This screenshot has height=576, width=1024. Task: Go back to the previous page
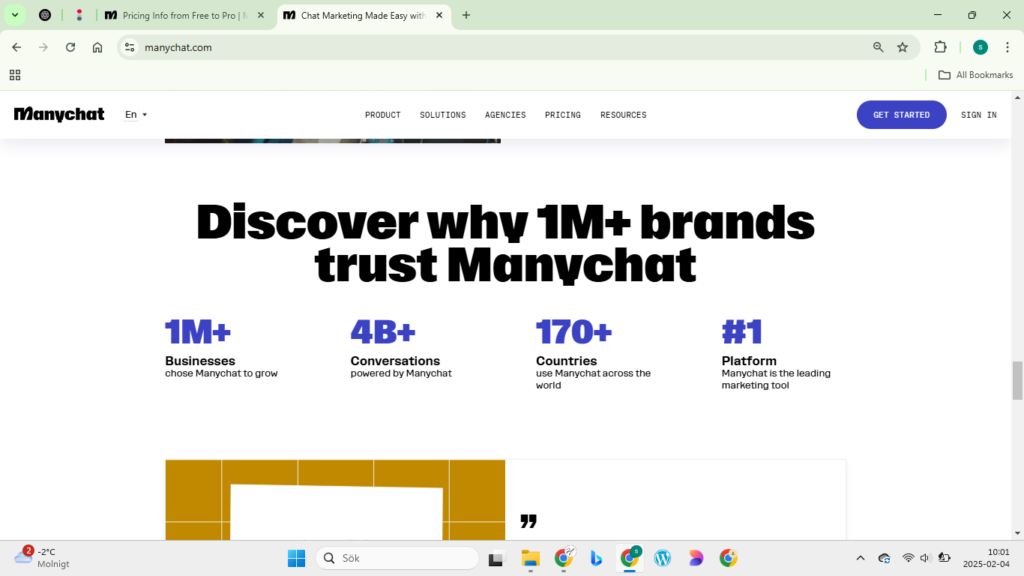click(17, 47)
